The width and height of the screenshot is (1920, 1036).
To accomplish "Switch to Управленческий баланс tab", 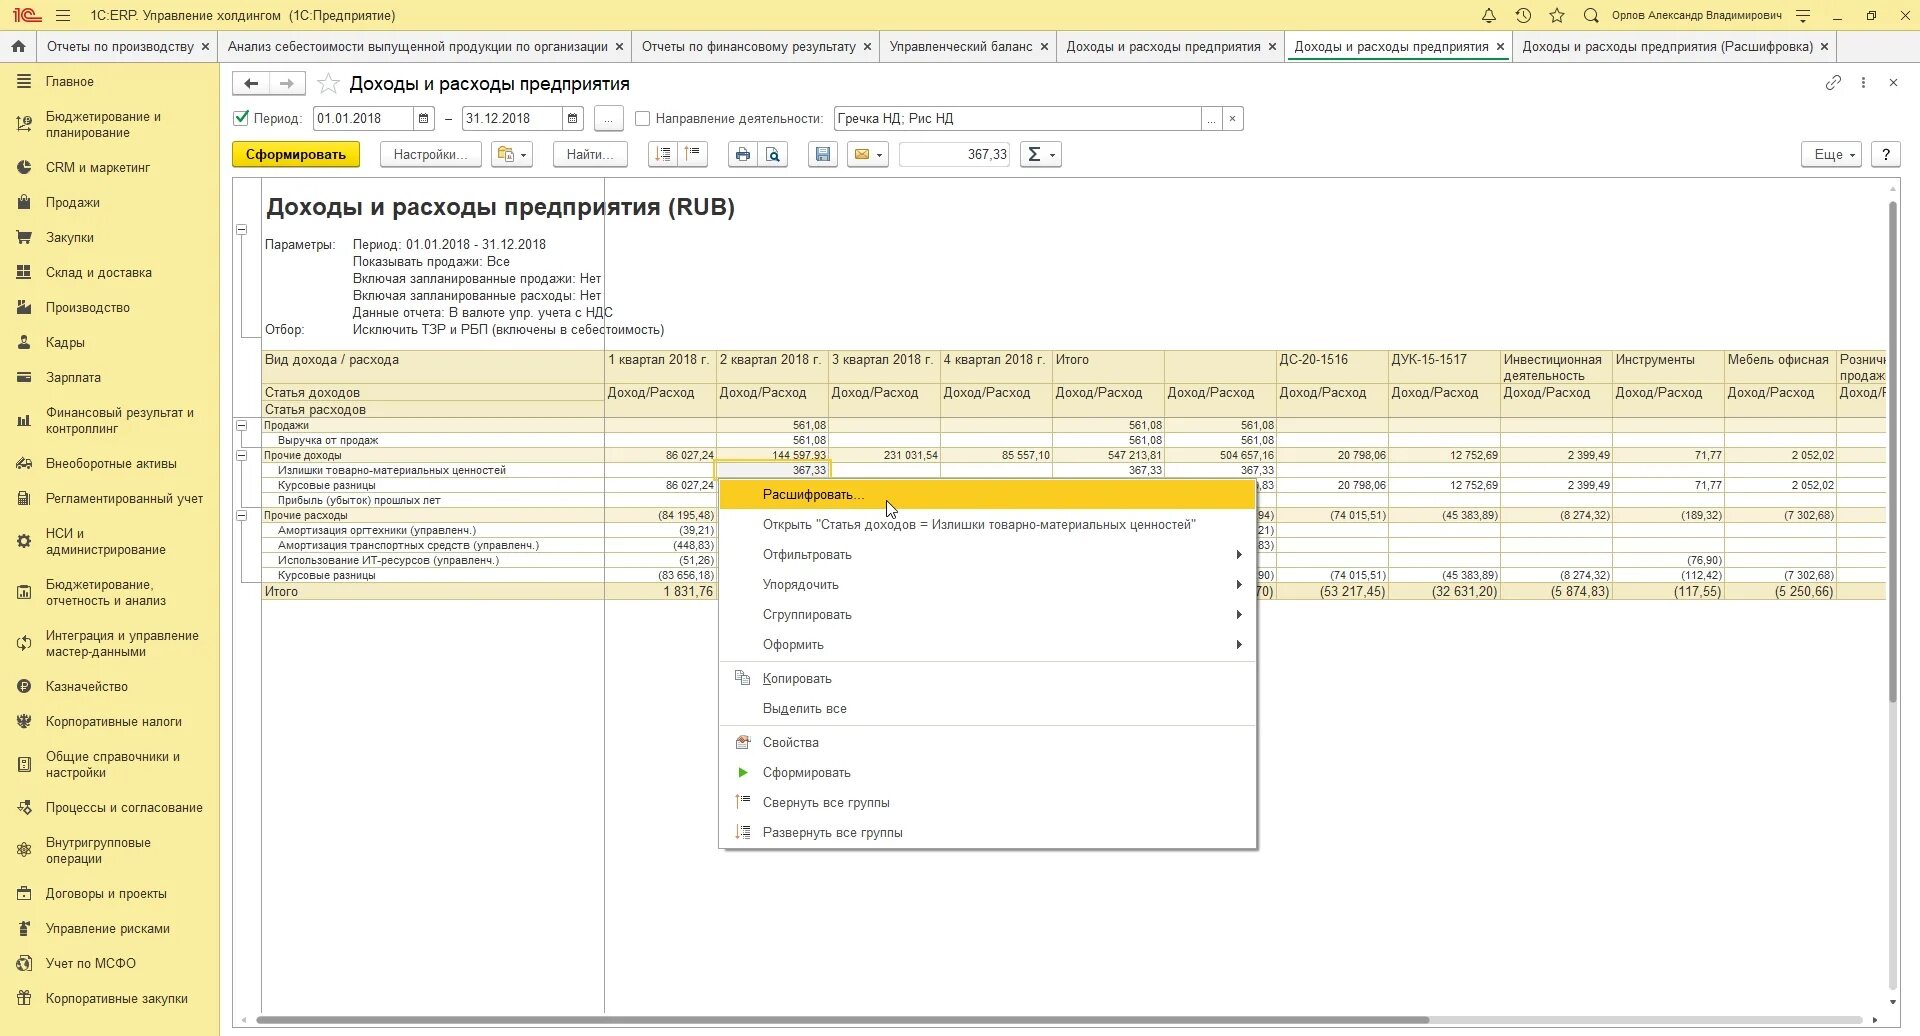I will coord(961,46).
